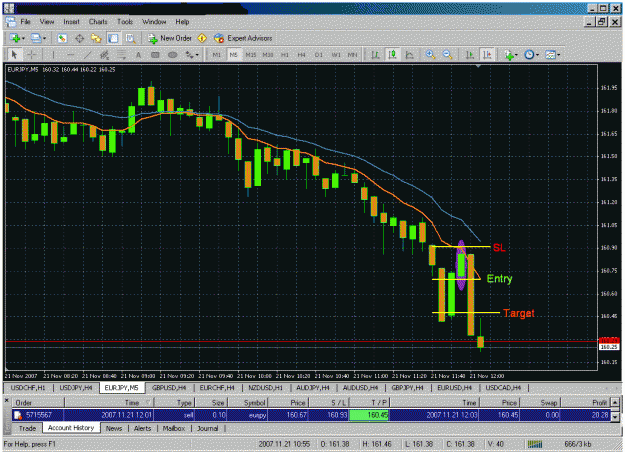Switch to the M5 timeframe button
Screen dimensions: 625x452
point(234,55)
